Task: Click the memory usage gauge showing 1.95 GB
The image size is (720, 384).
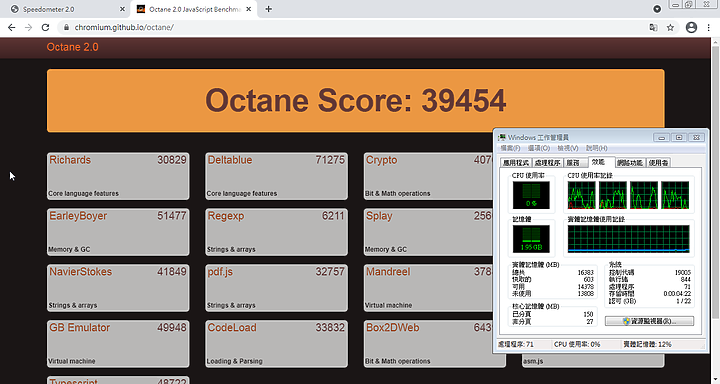Action: [531, 239]
